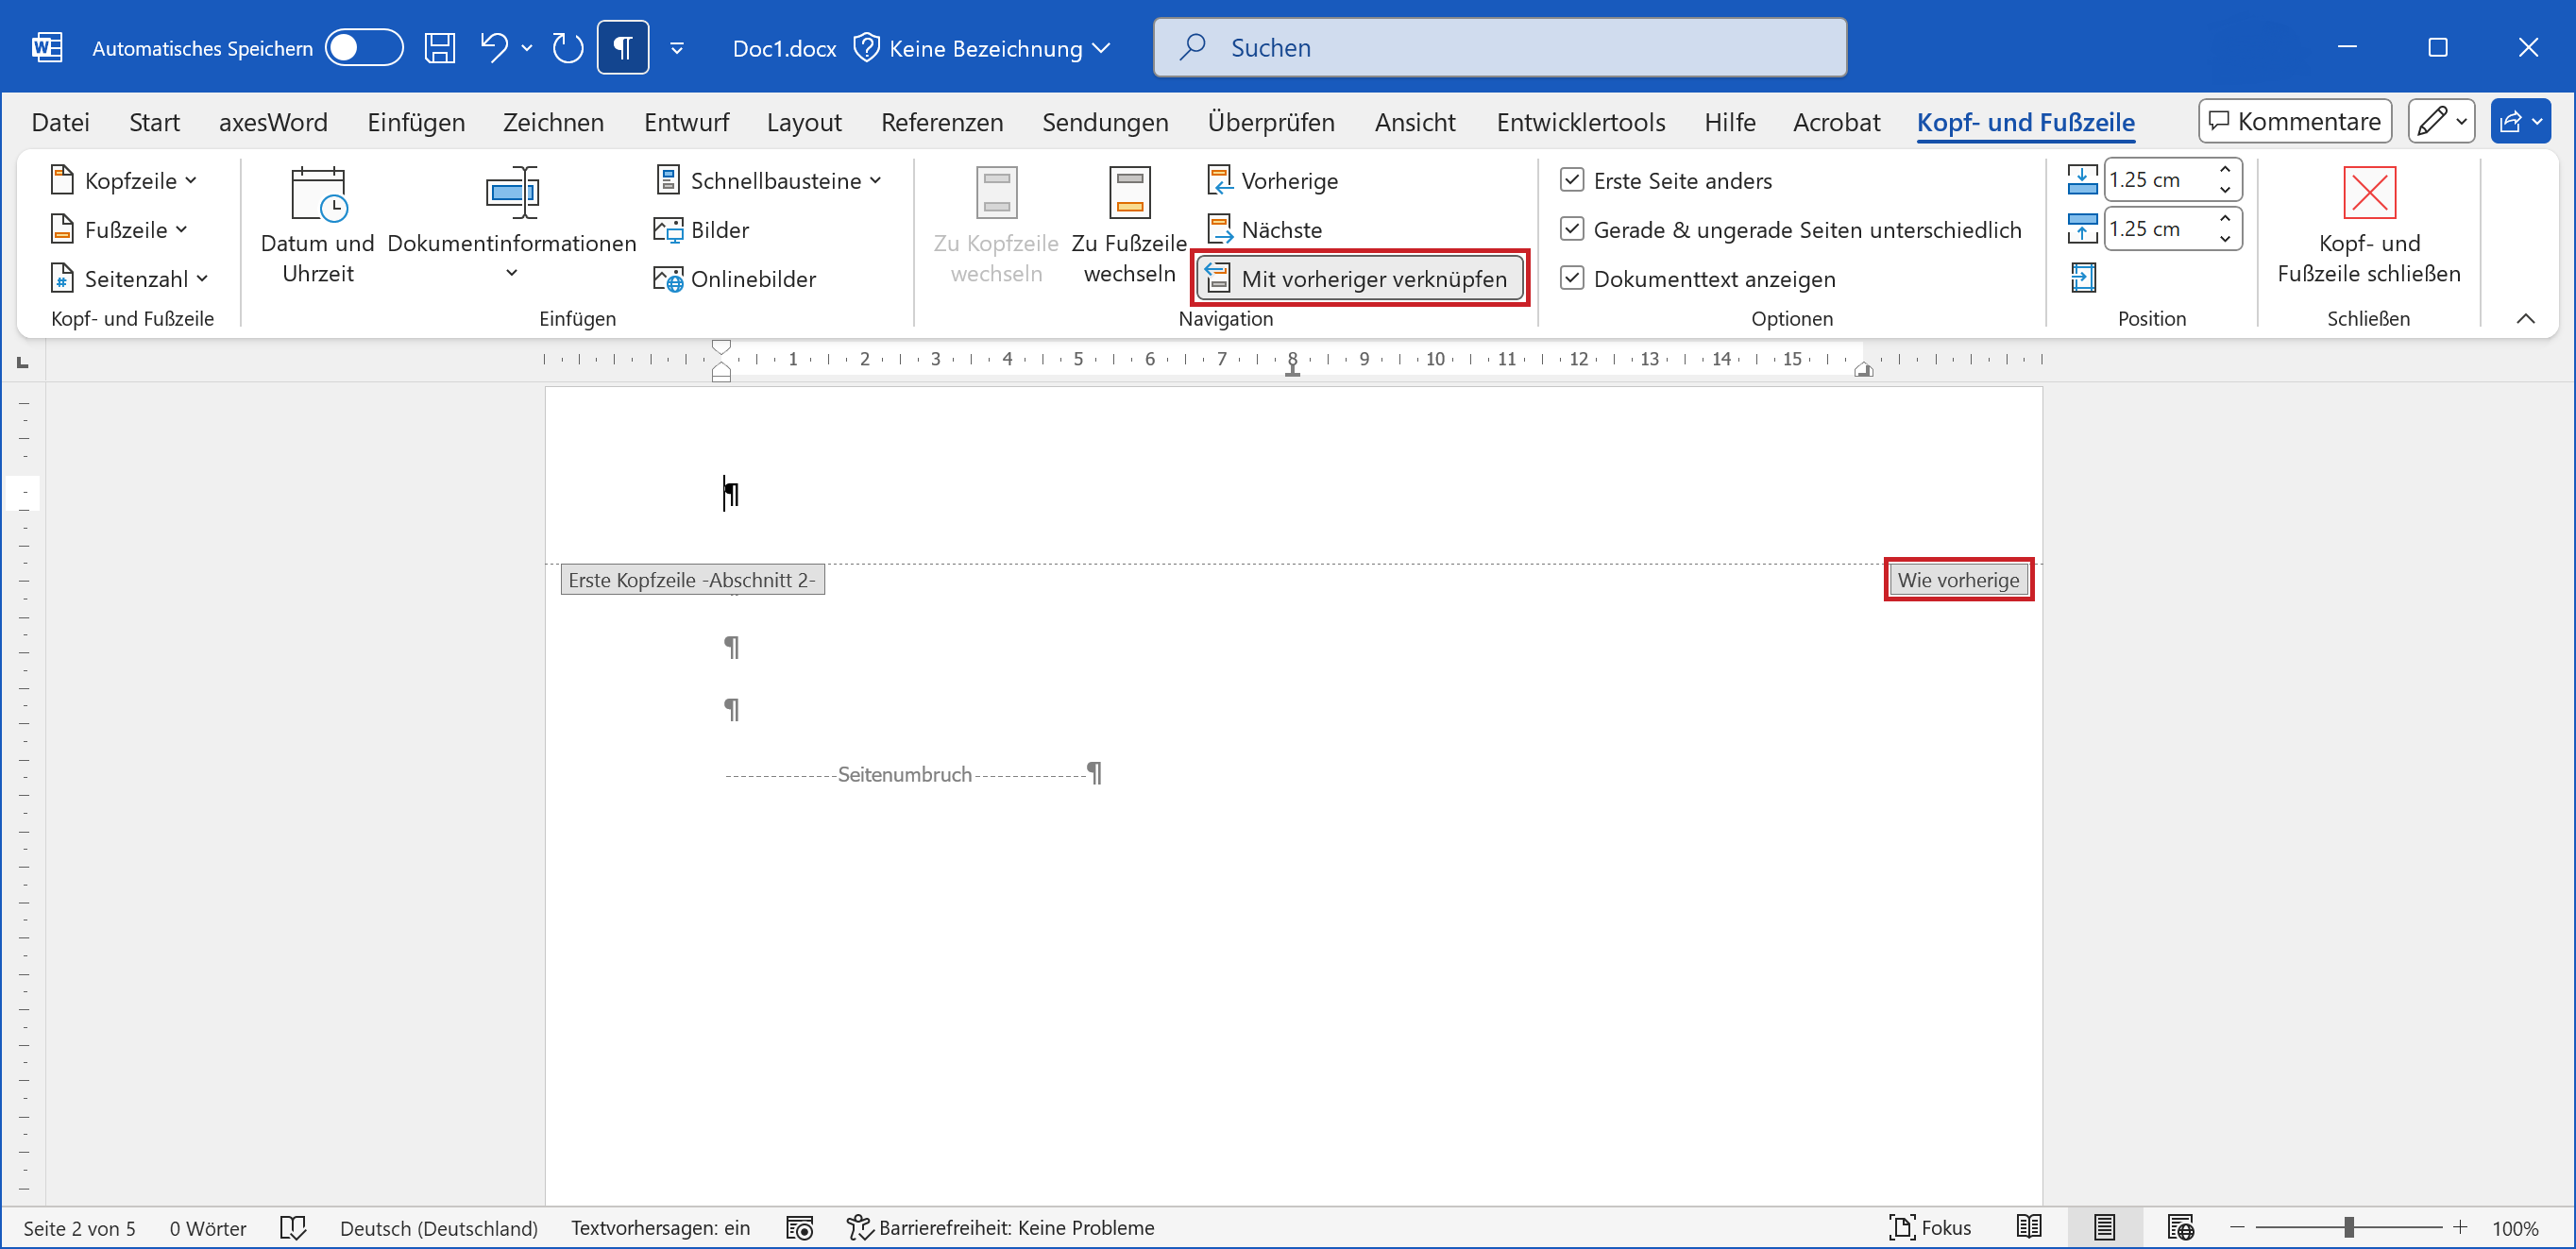Viewport: 2576px width, 1249px height.
Task: Click the Word application icon
Action: [x=47, y=48]
